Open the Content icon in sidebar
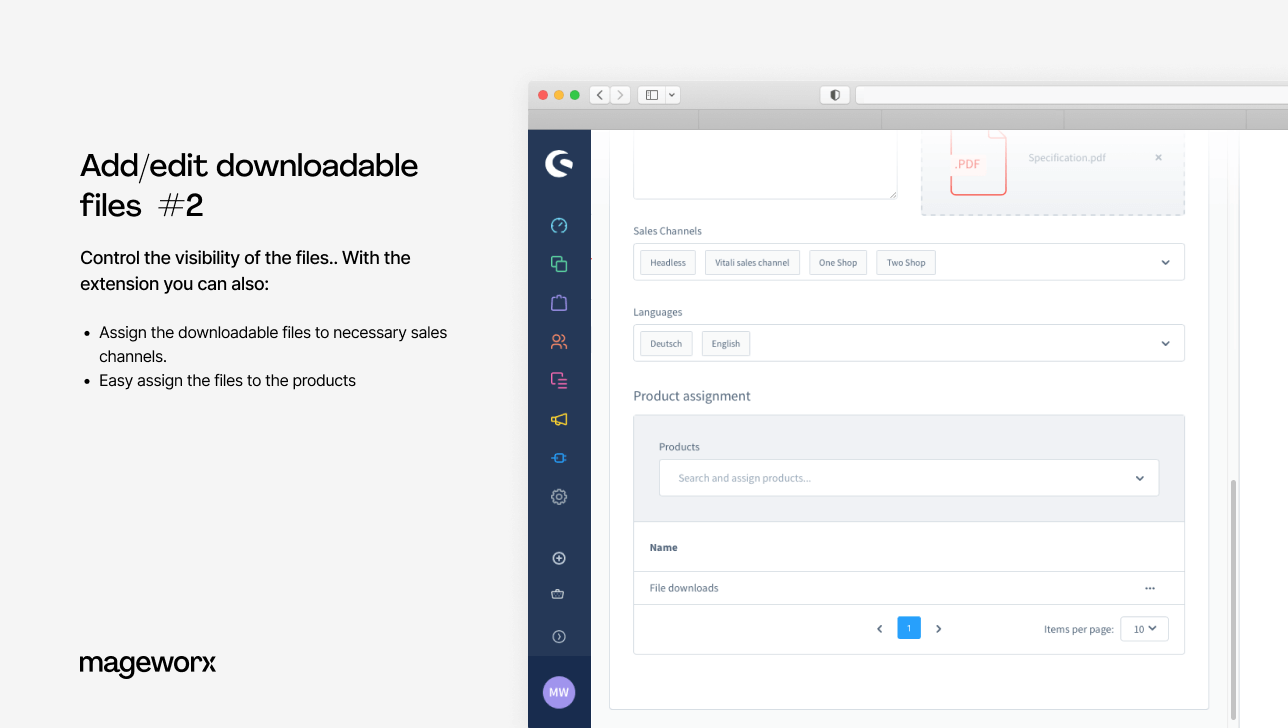The image size is (1288, 728). tap(559, 380)
